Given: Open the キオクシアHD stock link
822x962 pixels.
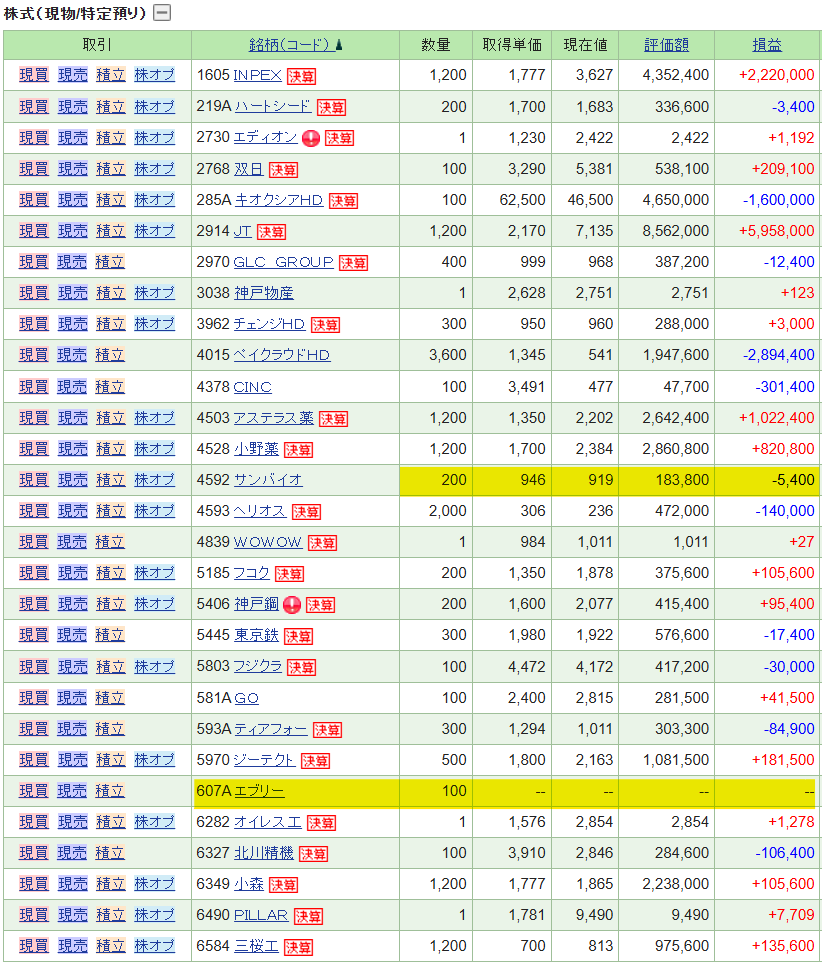Looking at the screenshot, I should 278,200.
